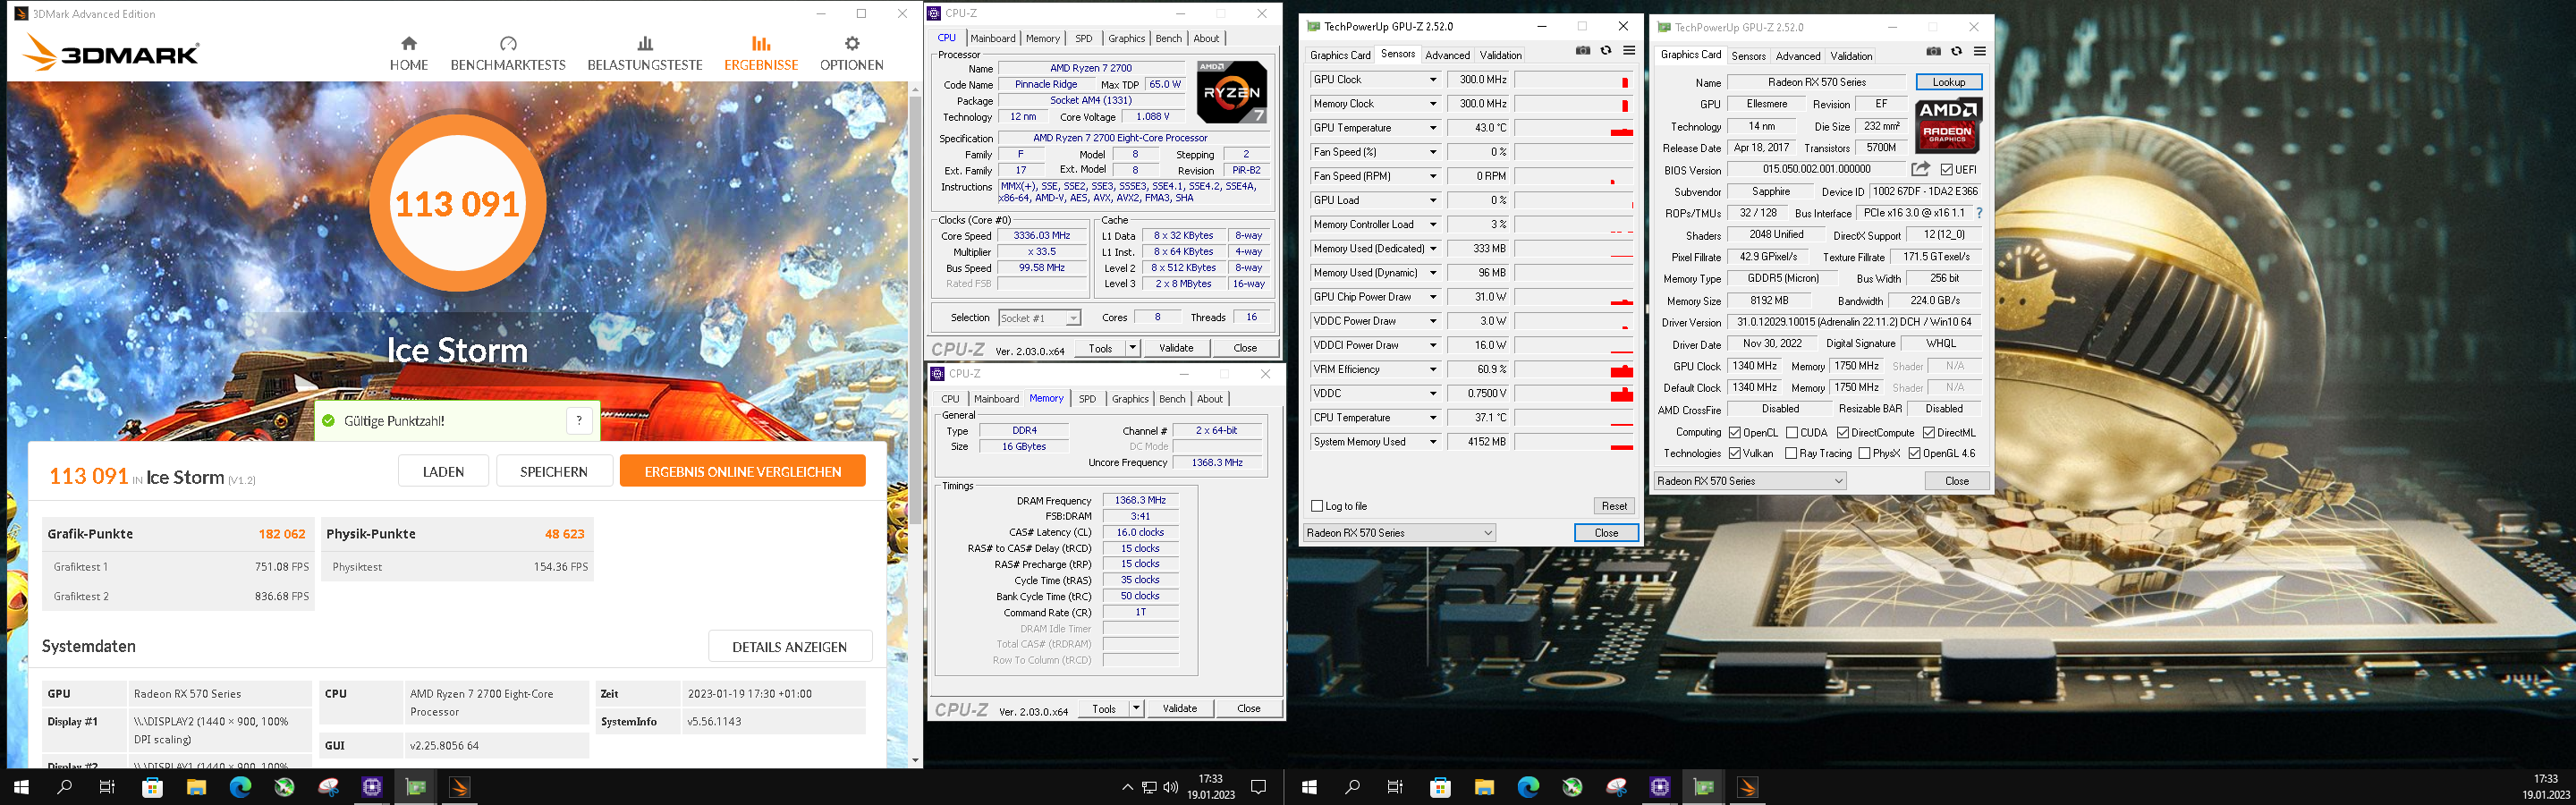
Task: Toggle the CUDA checkbox
Action: coord(1792,433)
